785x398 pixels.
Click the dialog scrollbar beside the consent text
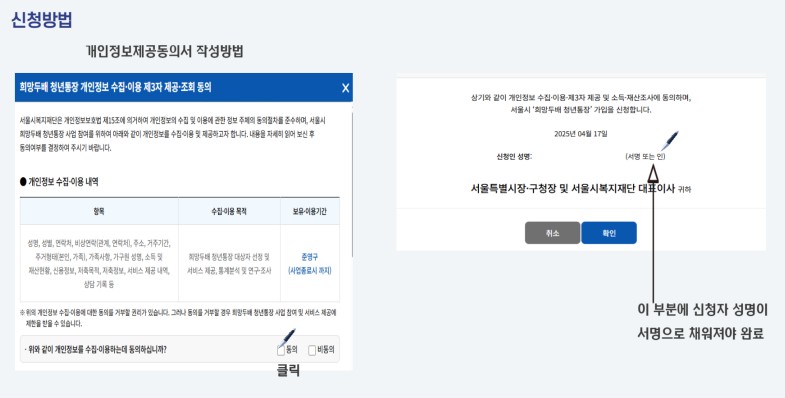click(352, 185)
